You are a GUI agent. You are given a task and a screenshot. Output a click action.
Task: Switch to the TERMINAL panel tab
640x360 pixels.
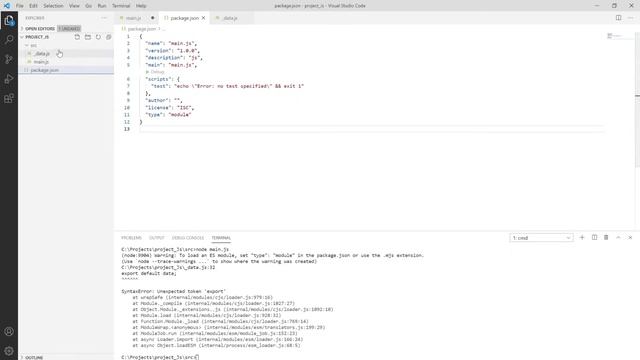point(221,238)
